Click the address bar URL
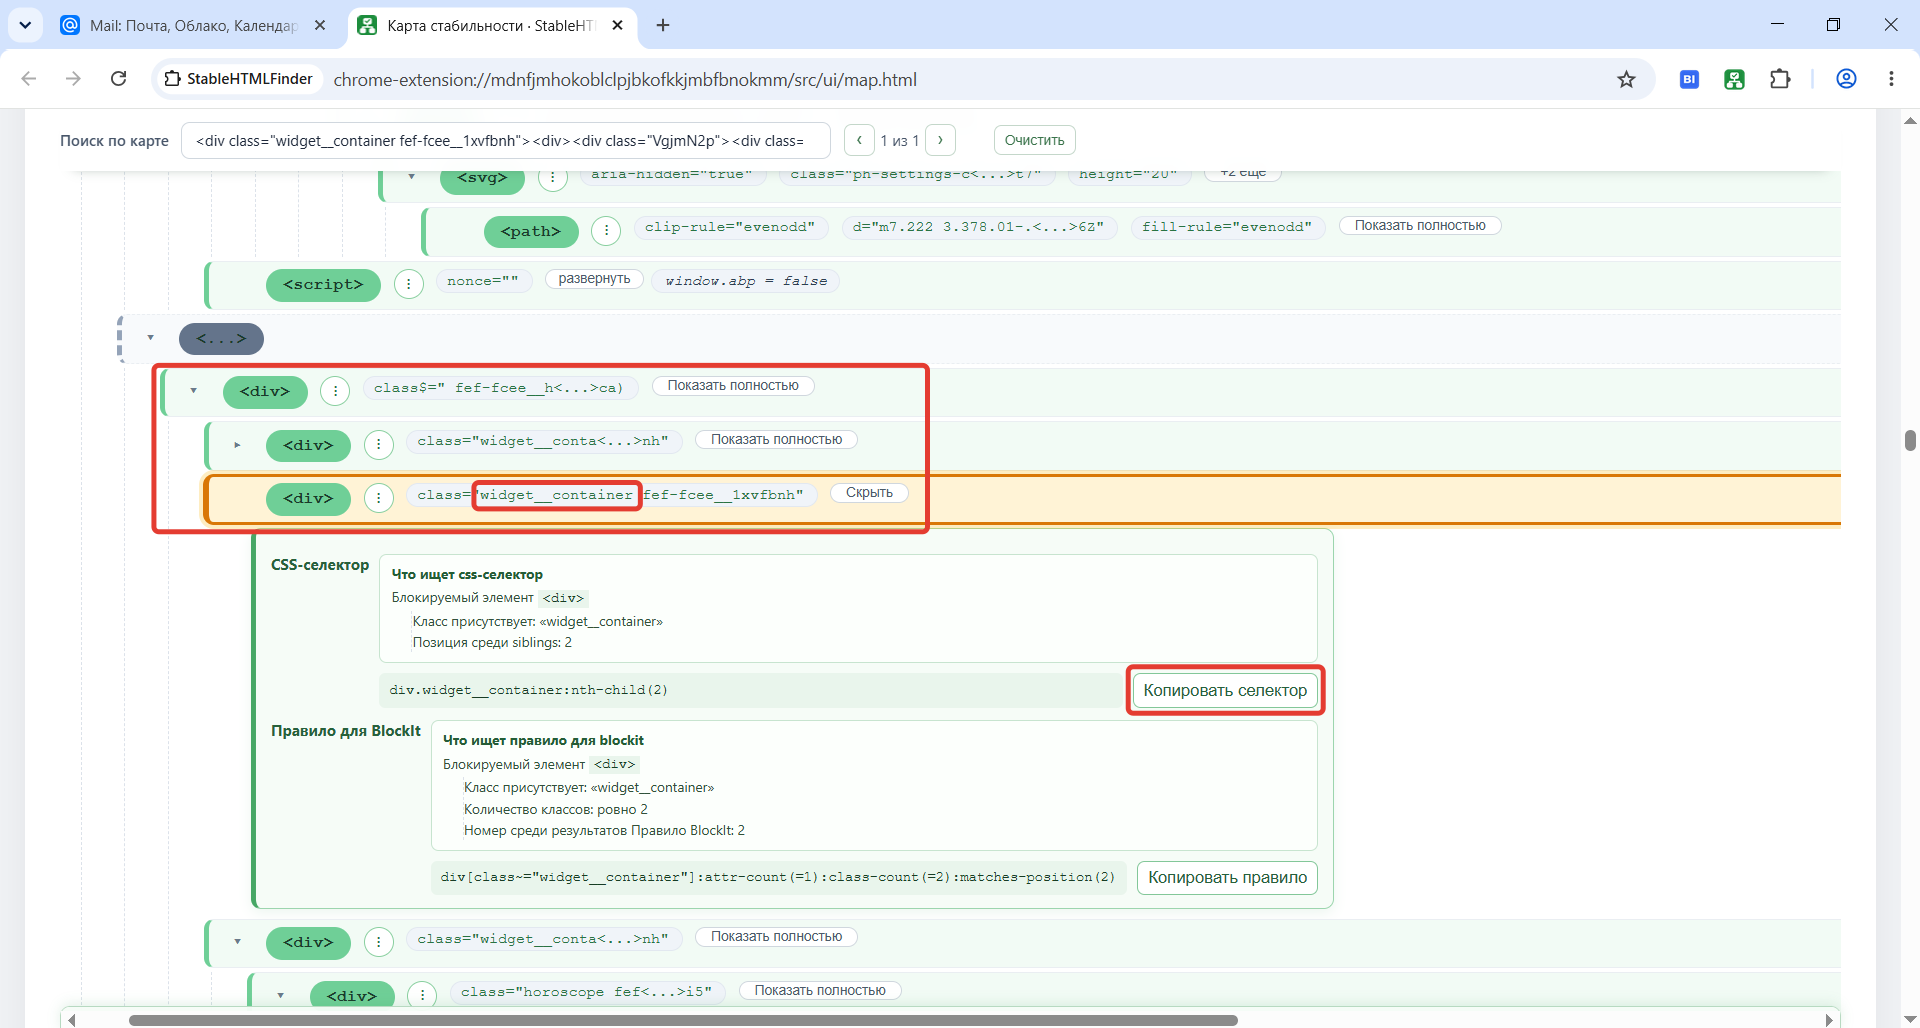Viewport: 1920px width, 1028px height. coord(625,79)
